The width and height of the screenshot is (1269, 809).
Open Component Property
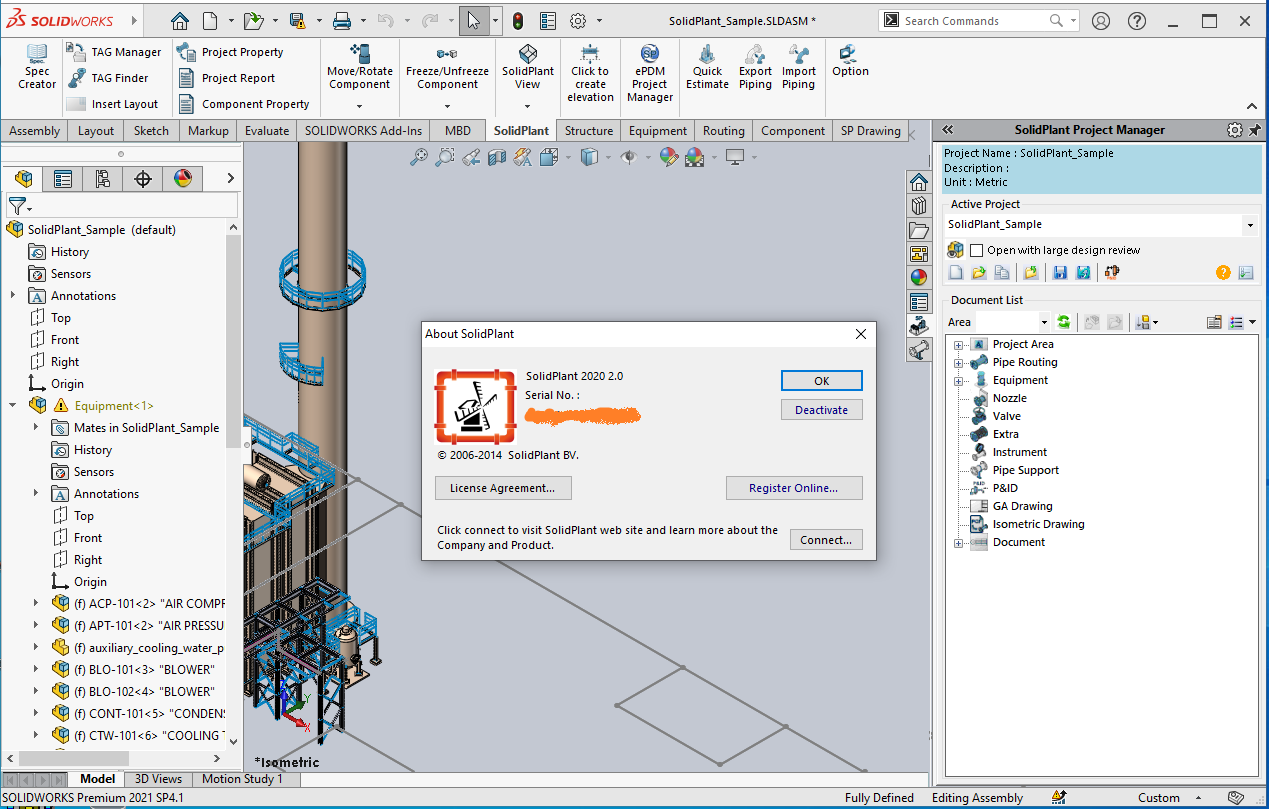(x=243, y=104)
